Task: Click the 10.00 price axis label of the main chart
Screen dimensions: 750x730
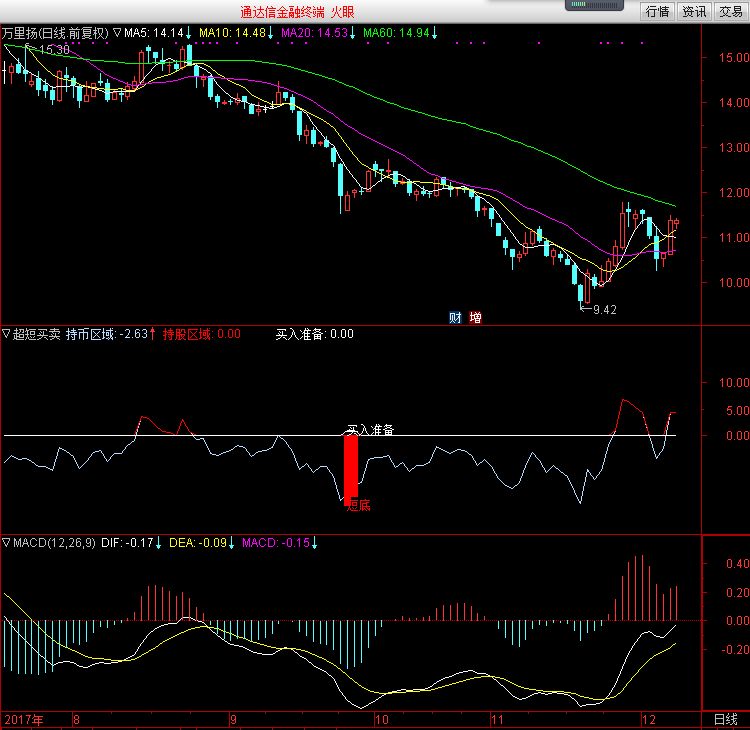Action: 734,282
